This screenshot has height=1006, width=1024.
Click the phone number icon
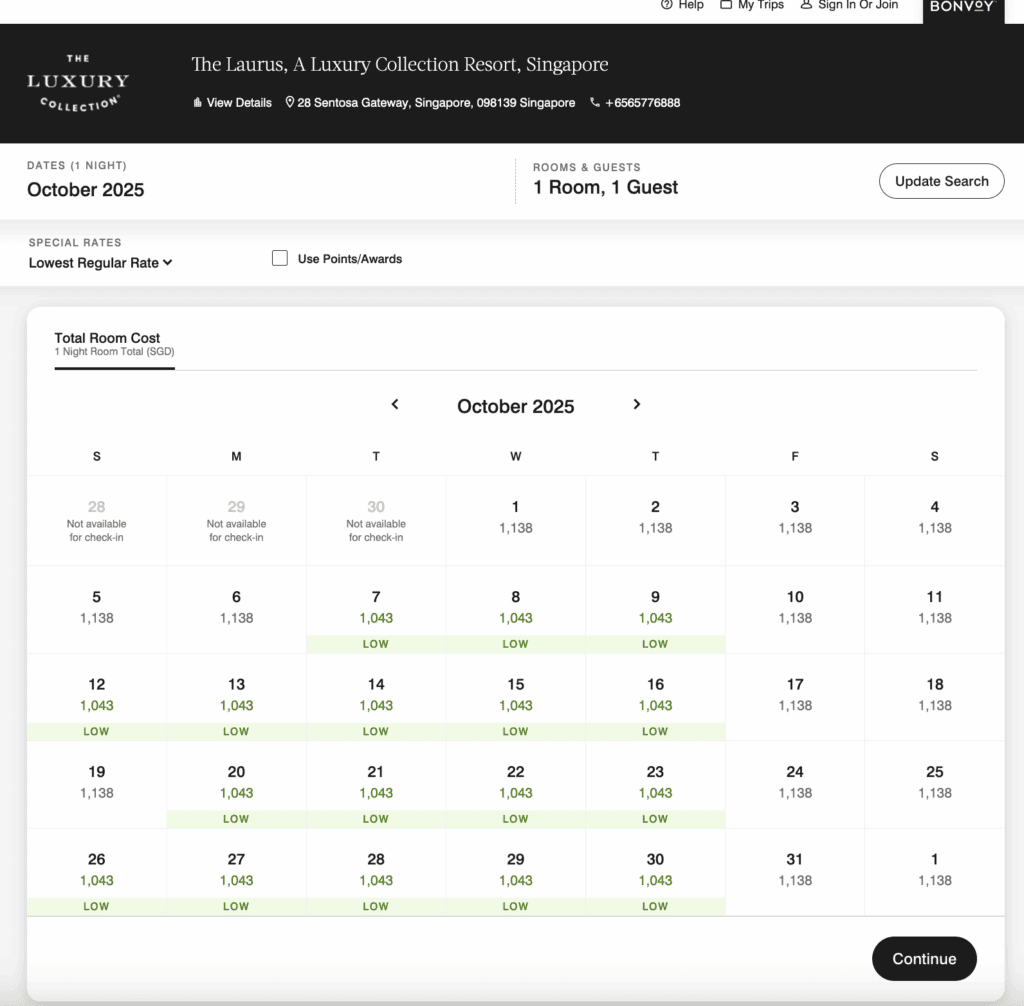[x=595, y=103]
